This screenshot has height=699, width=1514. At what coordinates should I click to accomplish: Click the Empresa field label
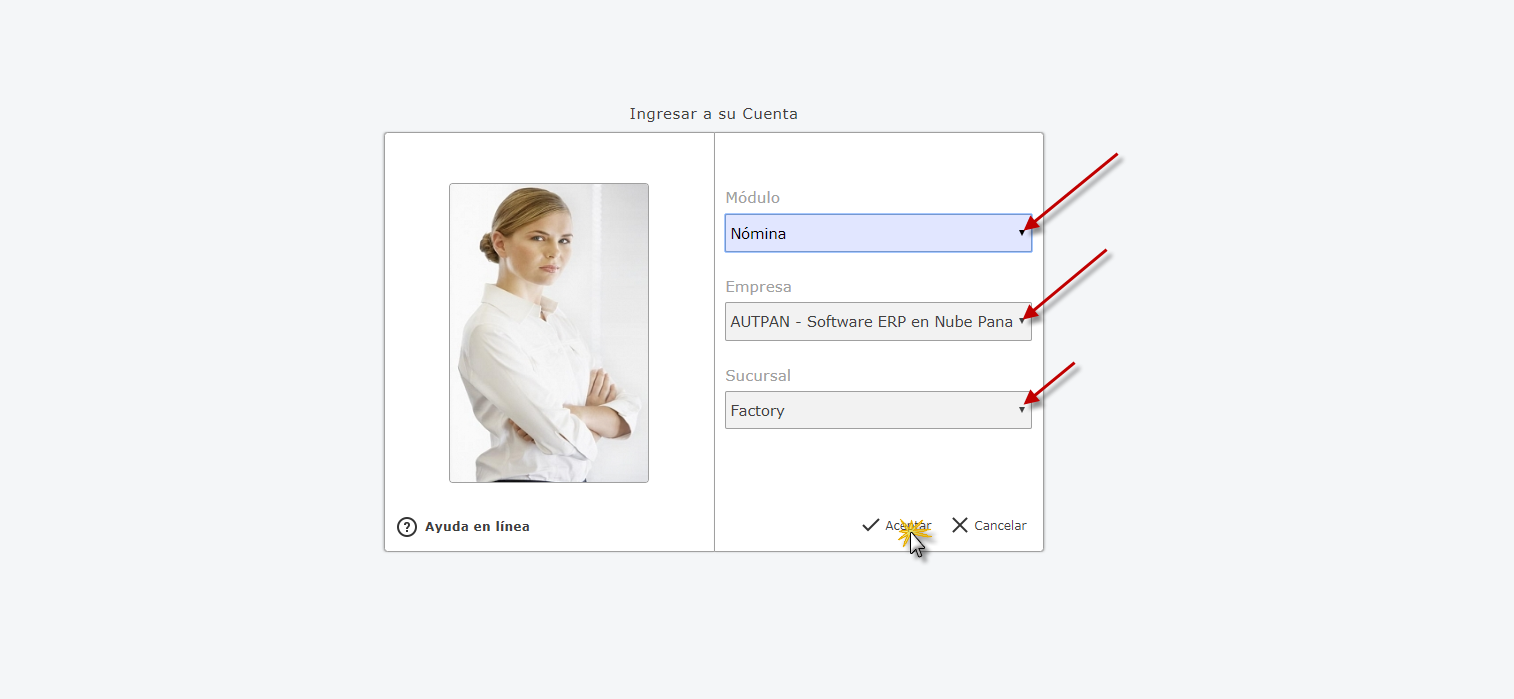[x=758, y=287]
